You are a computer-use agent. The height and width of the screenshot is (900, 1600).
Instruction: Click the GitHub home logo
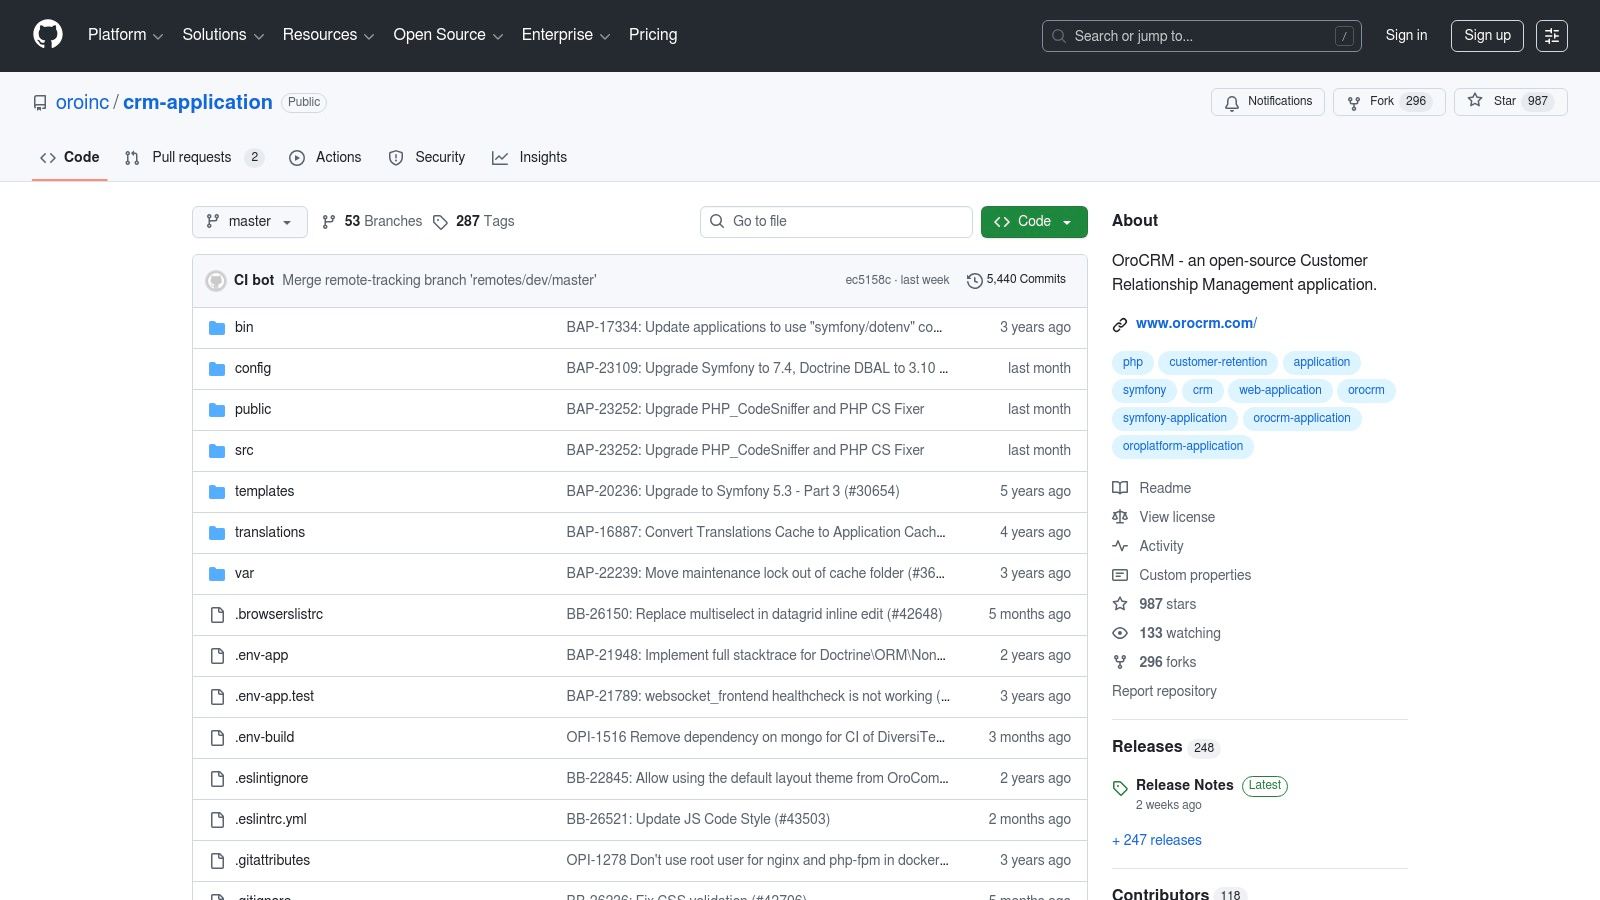point(47,35)
